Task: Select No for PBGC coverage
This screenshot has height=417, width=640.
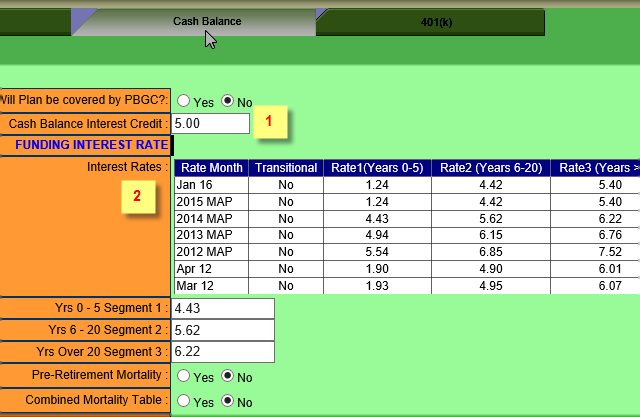Action: (x=227, y=101)
